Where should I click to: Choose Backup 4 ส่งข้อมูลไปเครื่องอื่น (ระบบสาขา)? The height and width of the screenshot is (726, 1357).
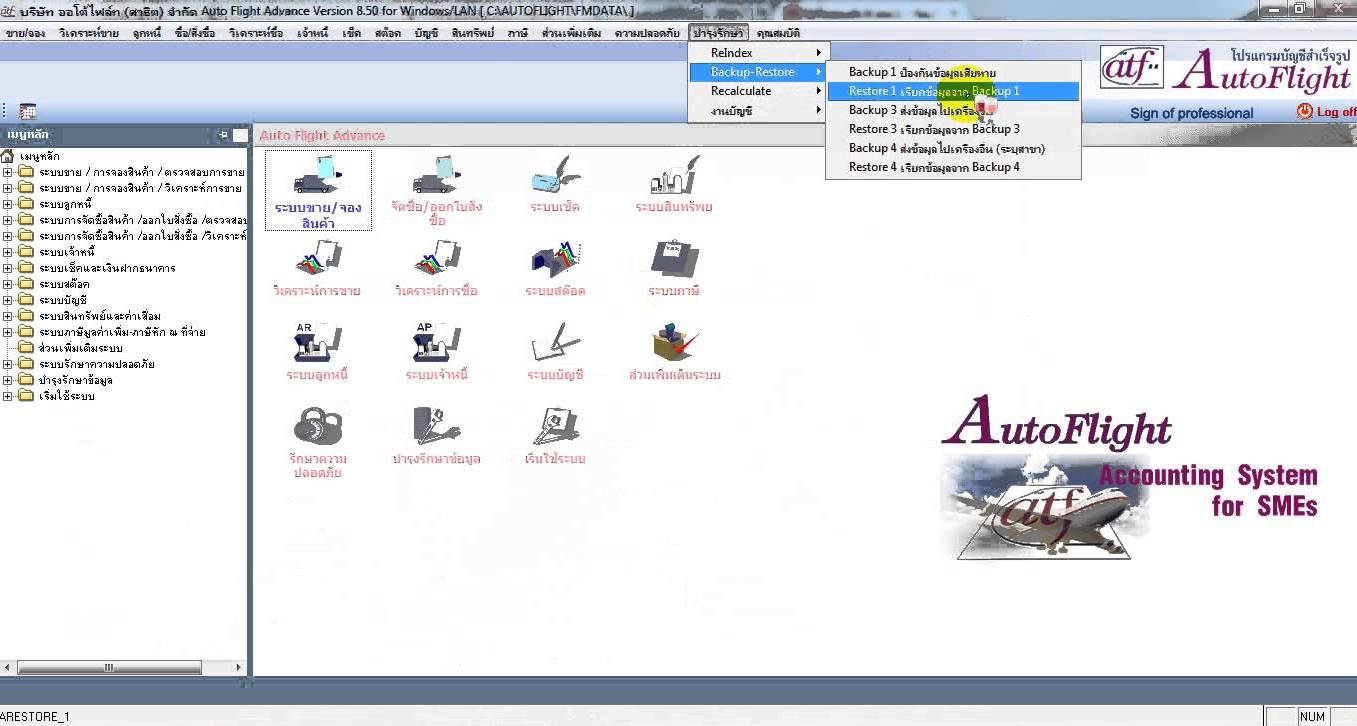(x=953, y=148)
